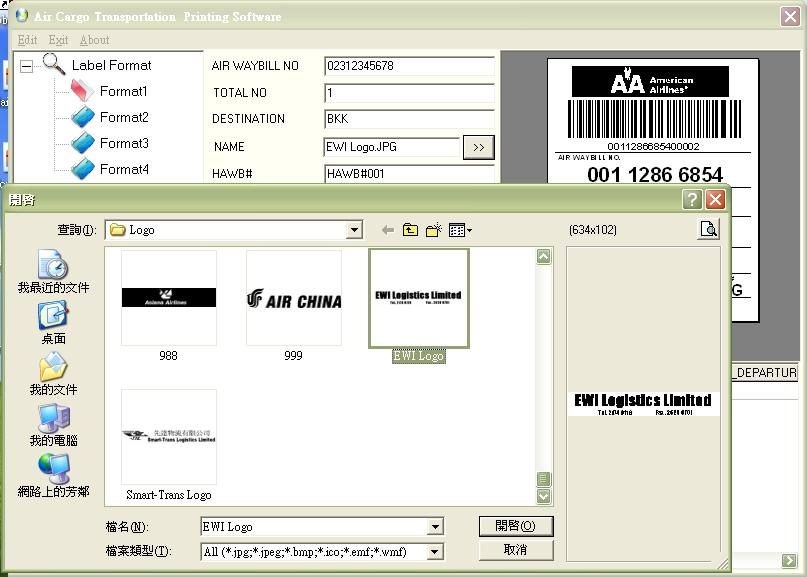Click the 開啓(O) open button
The height and width of the screenshot is (577, 807).
point(516,526)
